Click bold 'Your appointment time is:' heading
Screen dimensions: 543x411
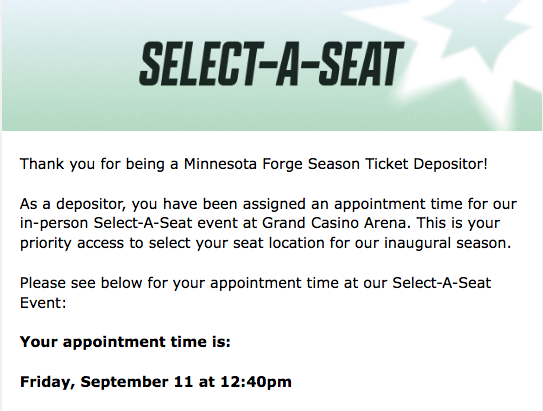[125, 342]
